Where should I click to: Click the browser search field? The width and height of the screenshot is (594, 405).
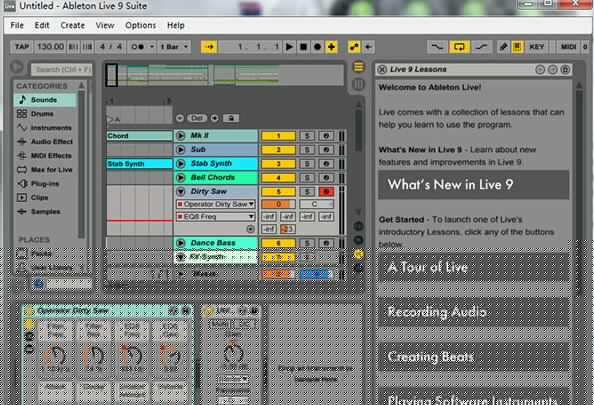(62, 69)
